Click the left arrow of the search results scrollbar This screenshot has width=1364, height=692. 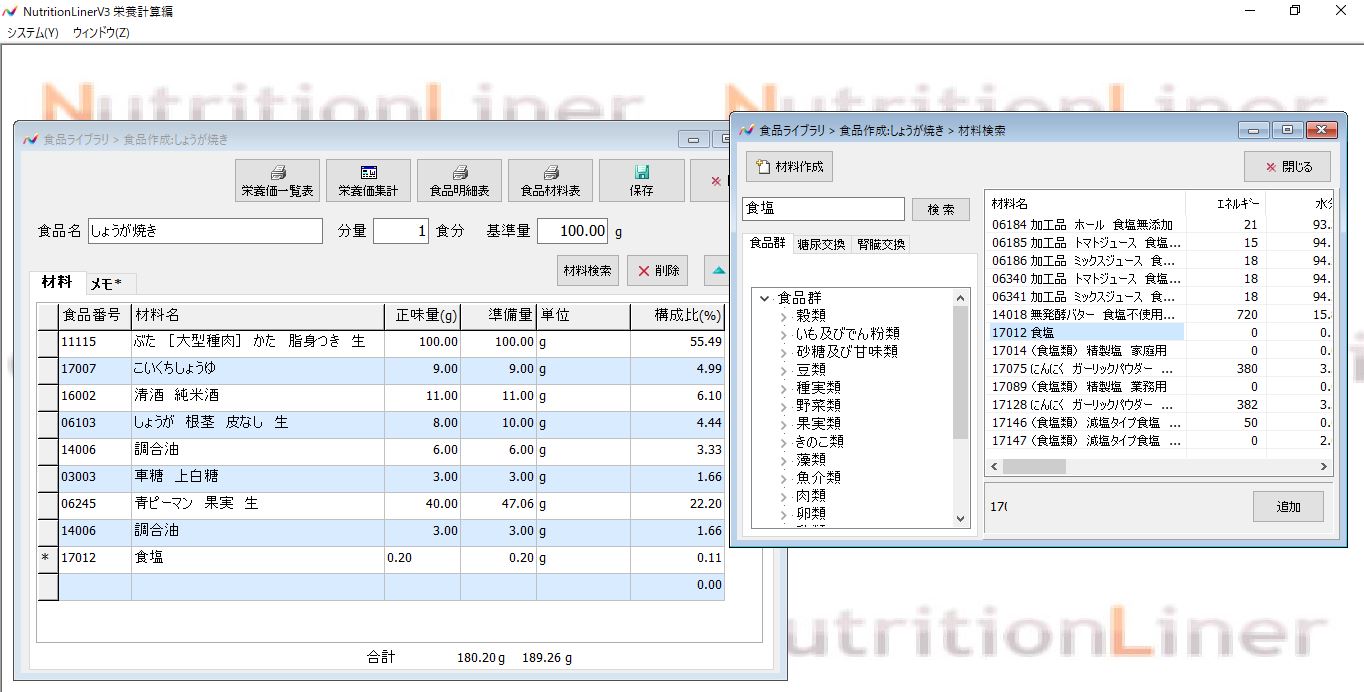click(x=995, y=467)
